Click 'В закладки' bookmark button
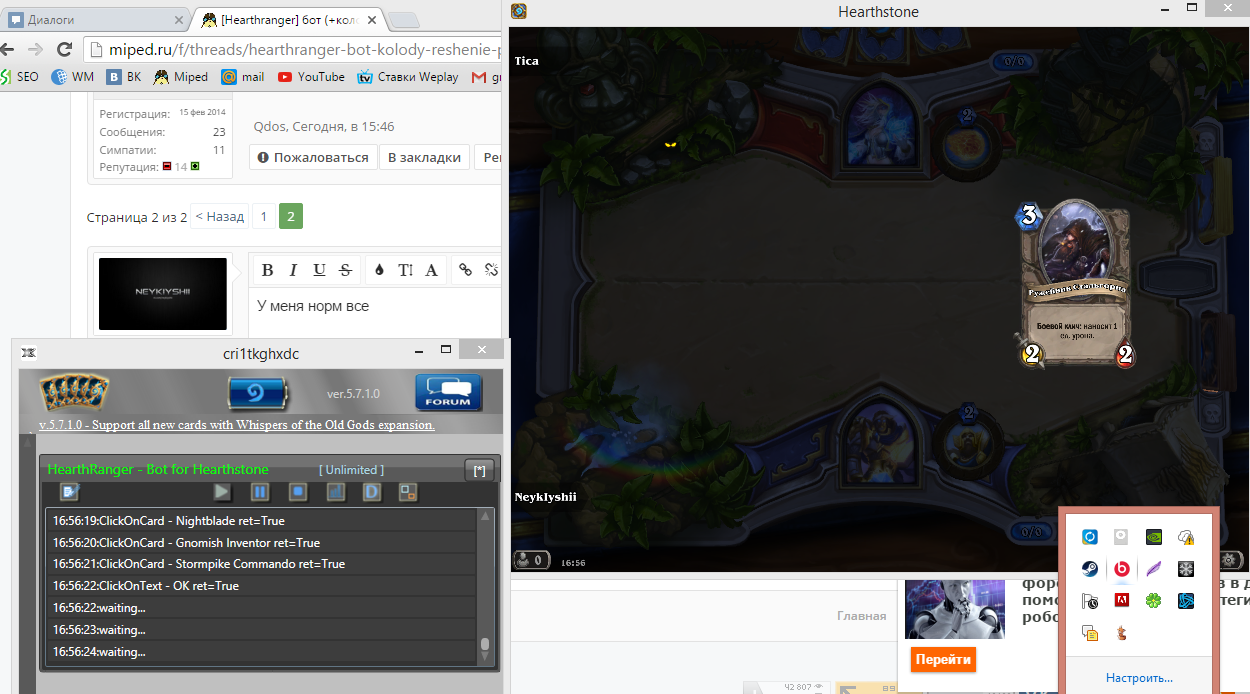The height and width of the screenshot is (694, 1250). point(424,157)
